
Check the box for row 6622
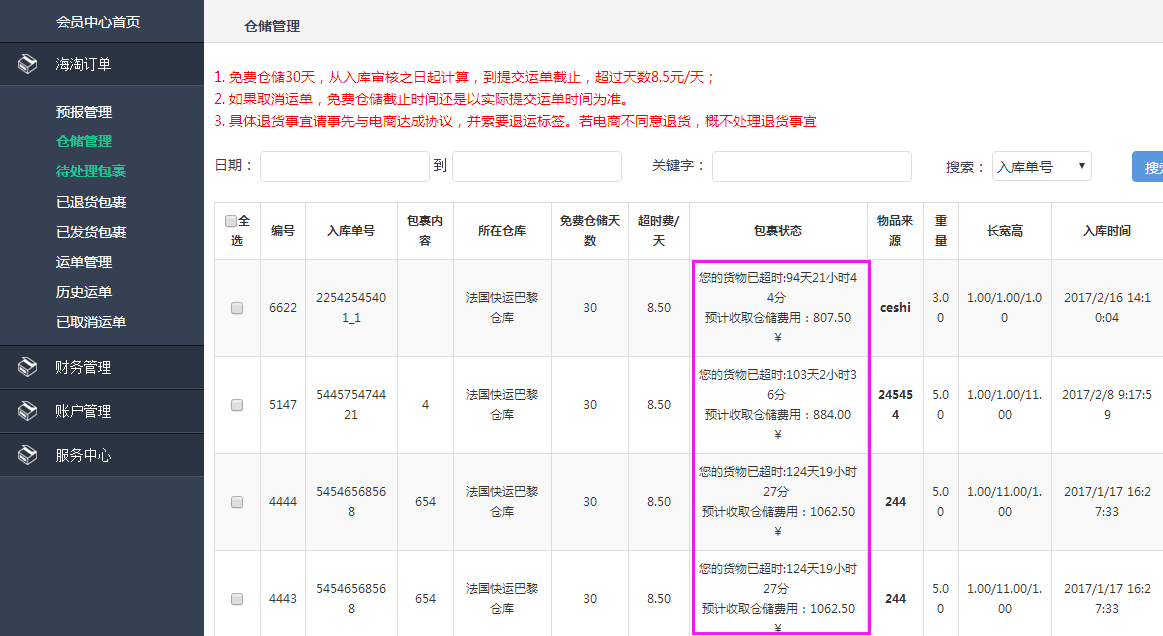237,309
